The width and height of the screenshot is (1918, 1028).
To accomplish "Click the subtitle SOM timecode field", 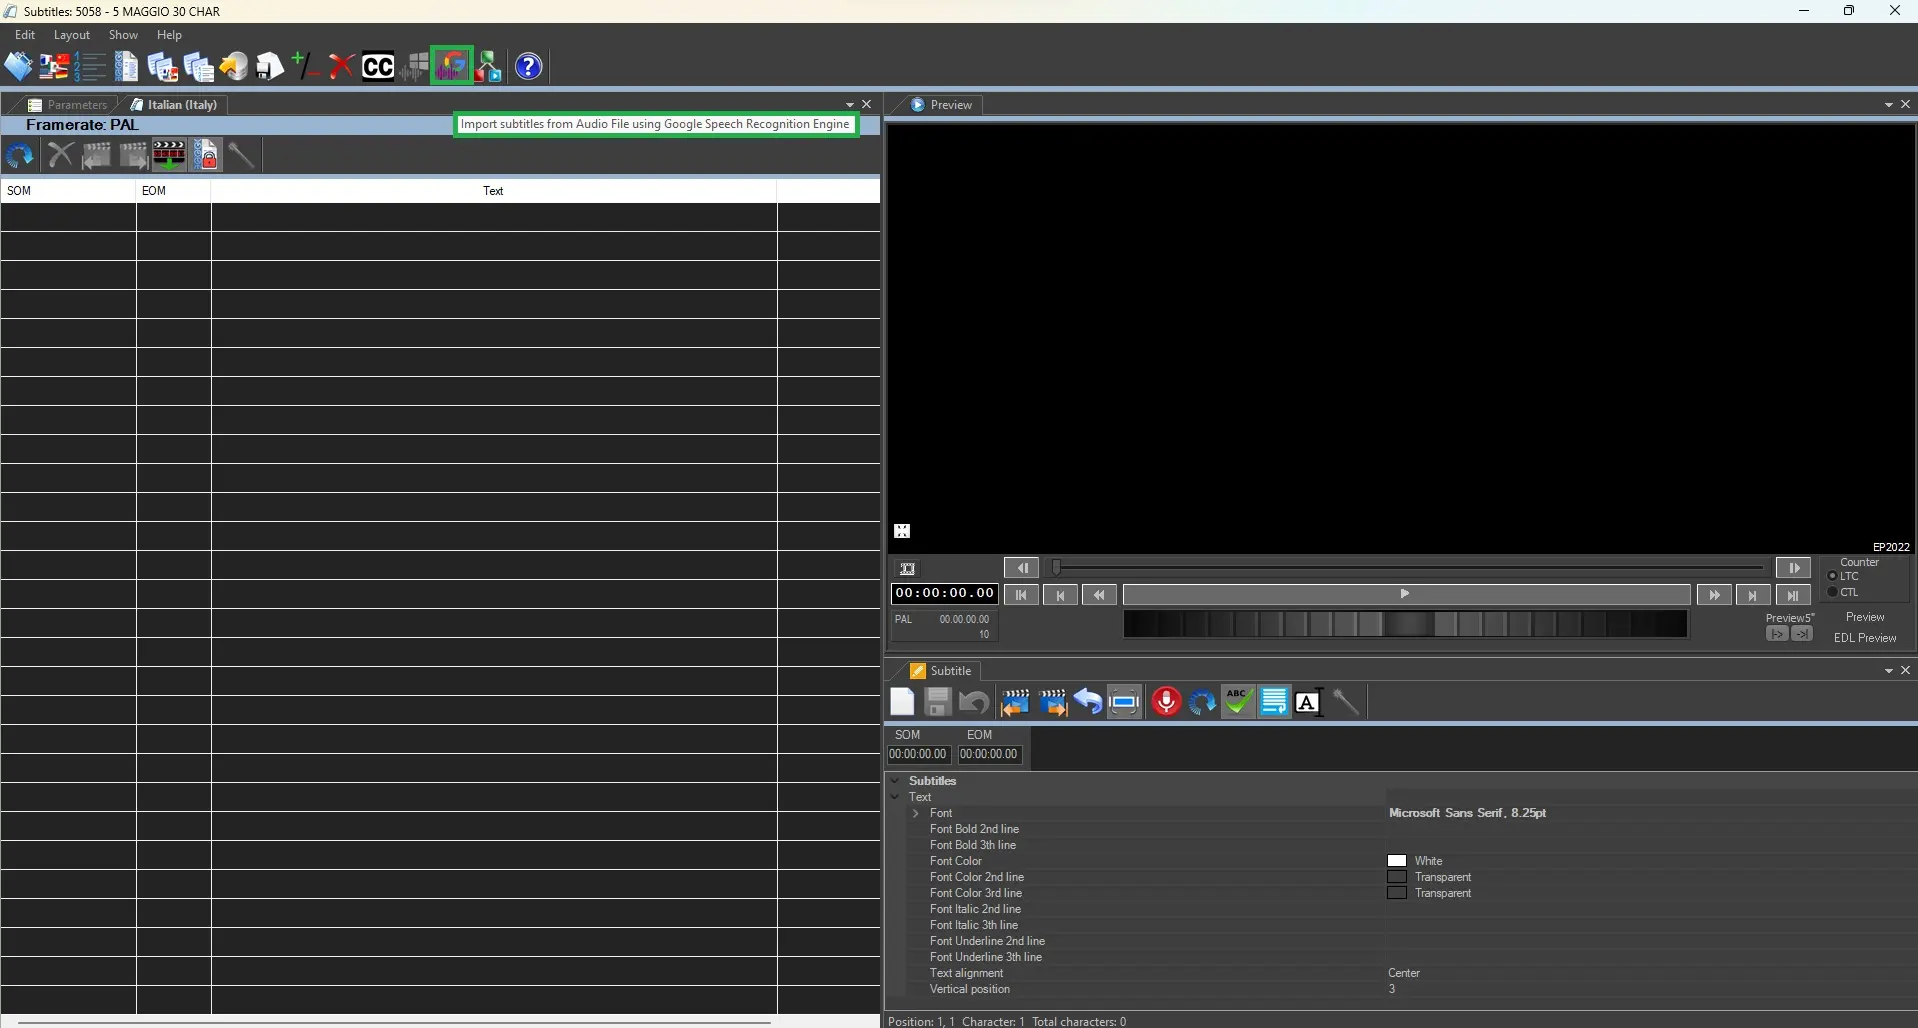I will tap(917, 755).
